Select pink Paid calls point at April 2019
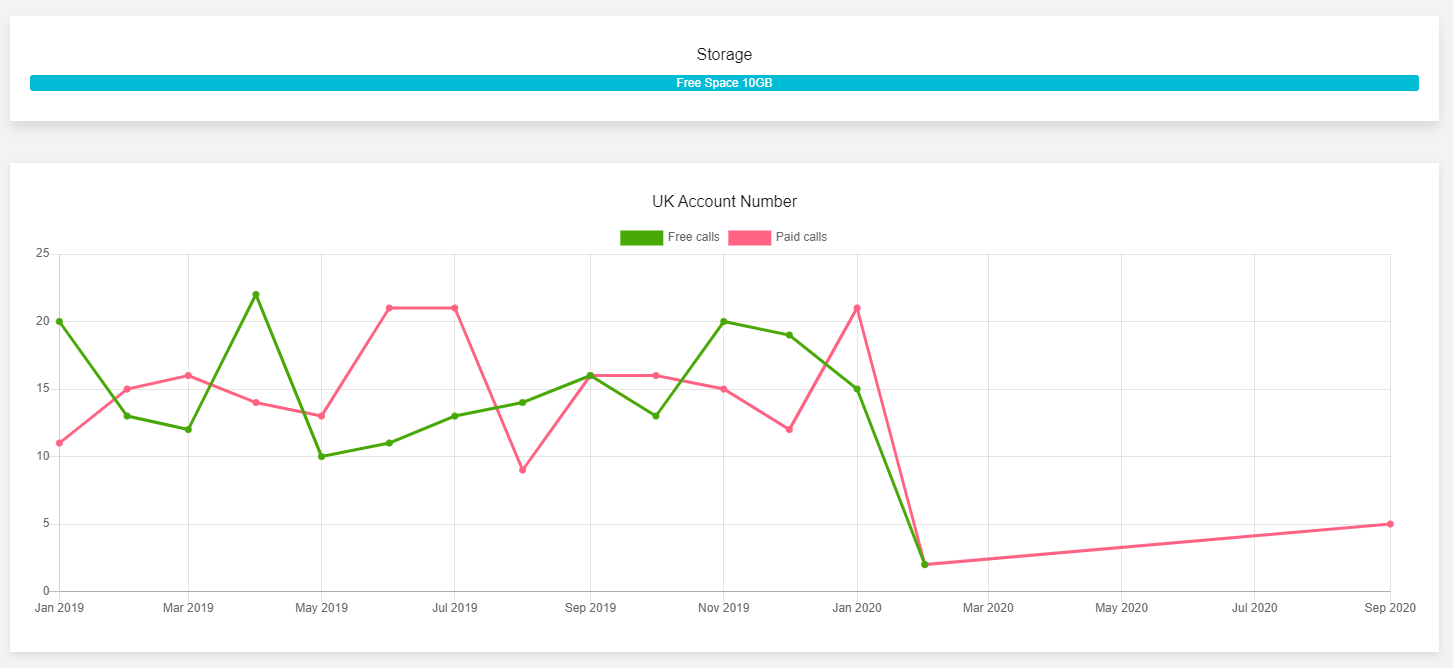The width and height of the screenshot is (1453, 668). pyautogui.click(x=256, y=402)
